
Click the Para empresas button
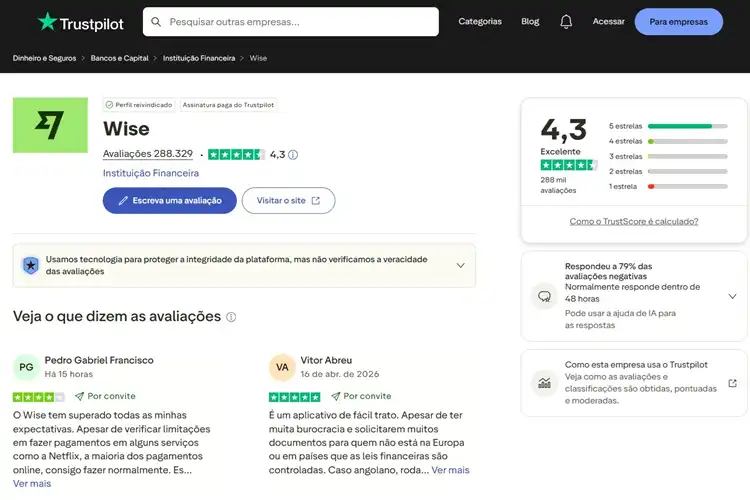678,22
